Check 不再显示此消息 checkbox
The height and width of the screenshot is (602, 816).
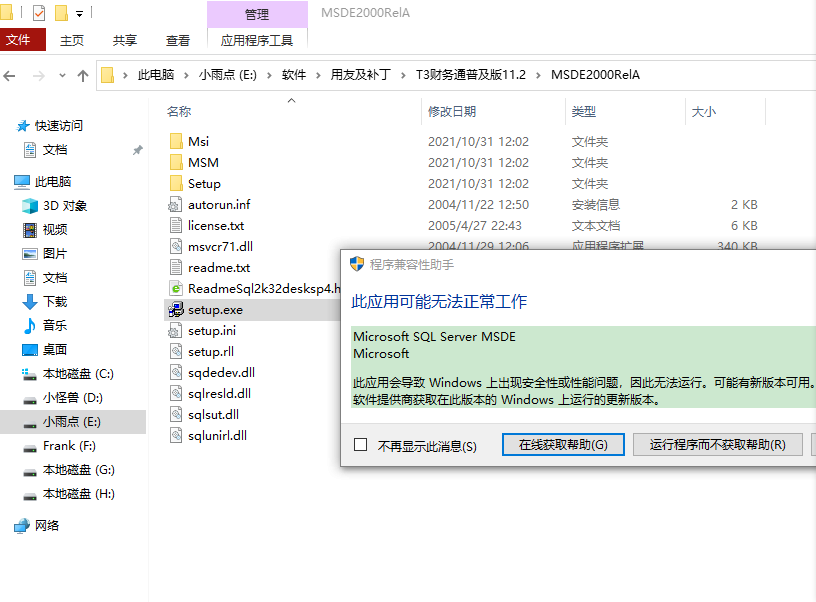[x=360, y=445]
